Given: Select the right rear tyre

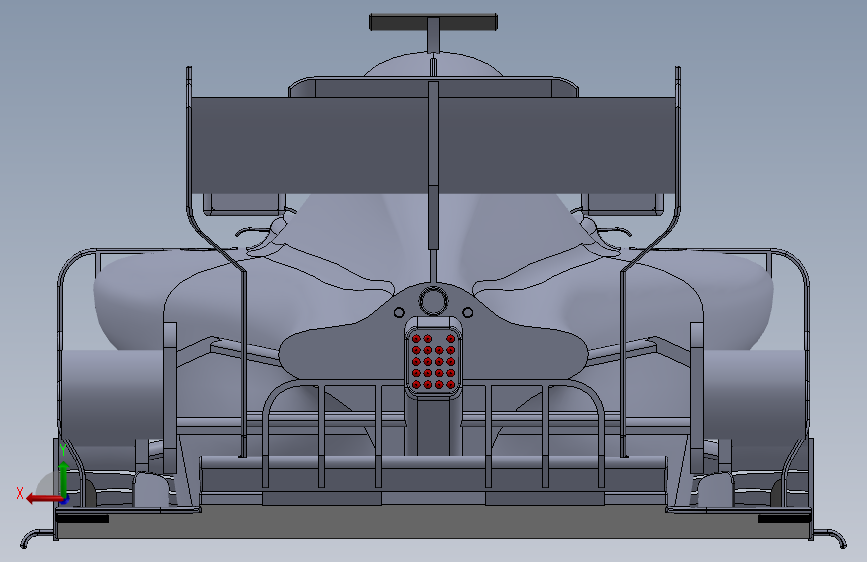Looking at the screenshot, I should [x=755, y=396].
